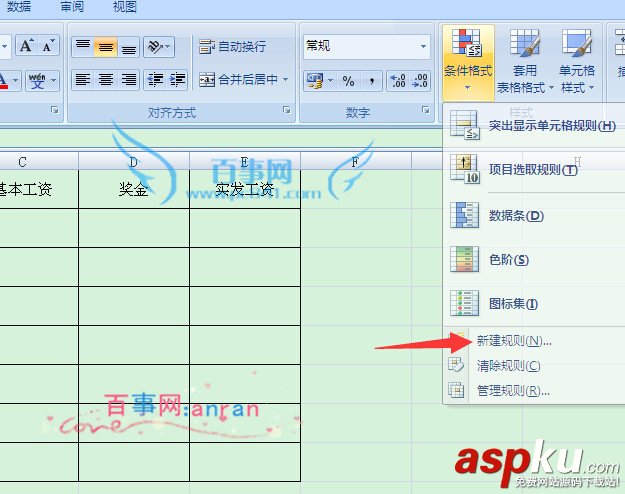The width and height of the screenshot is (625, 494).
Task: Align text to bottom of cell
Action: pos(128,47)
